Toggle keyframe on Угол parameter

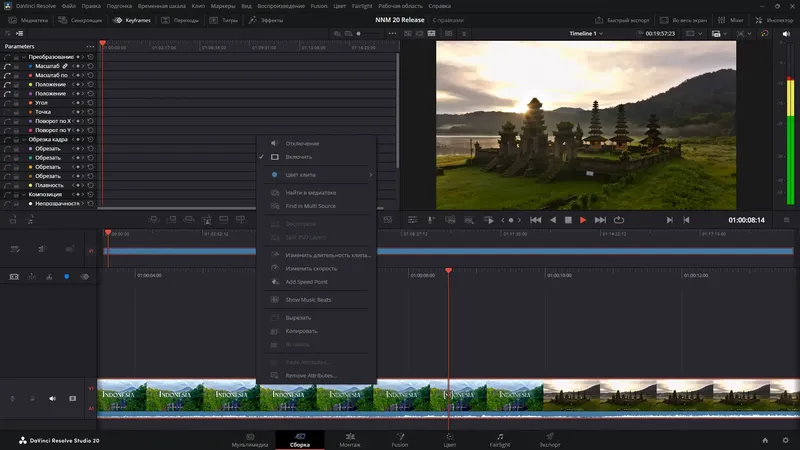coord(77,102)
